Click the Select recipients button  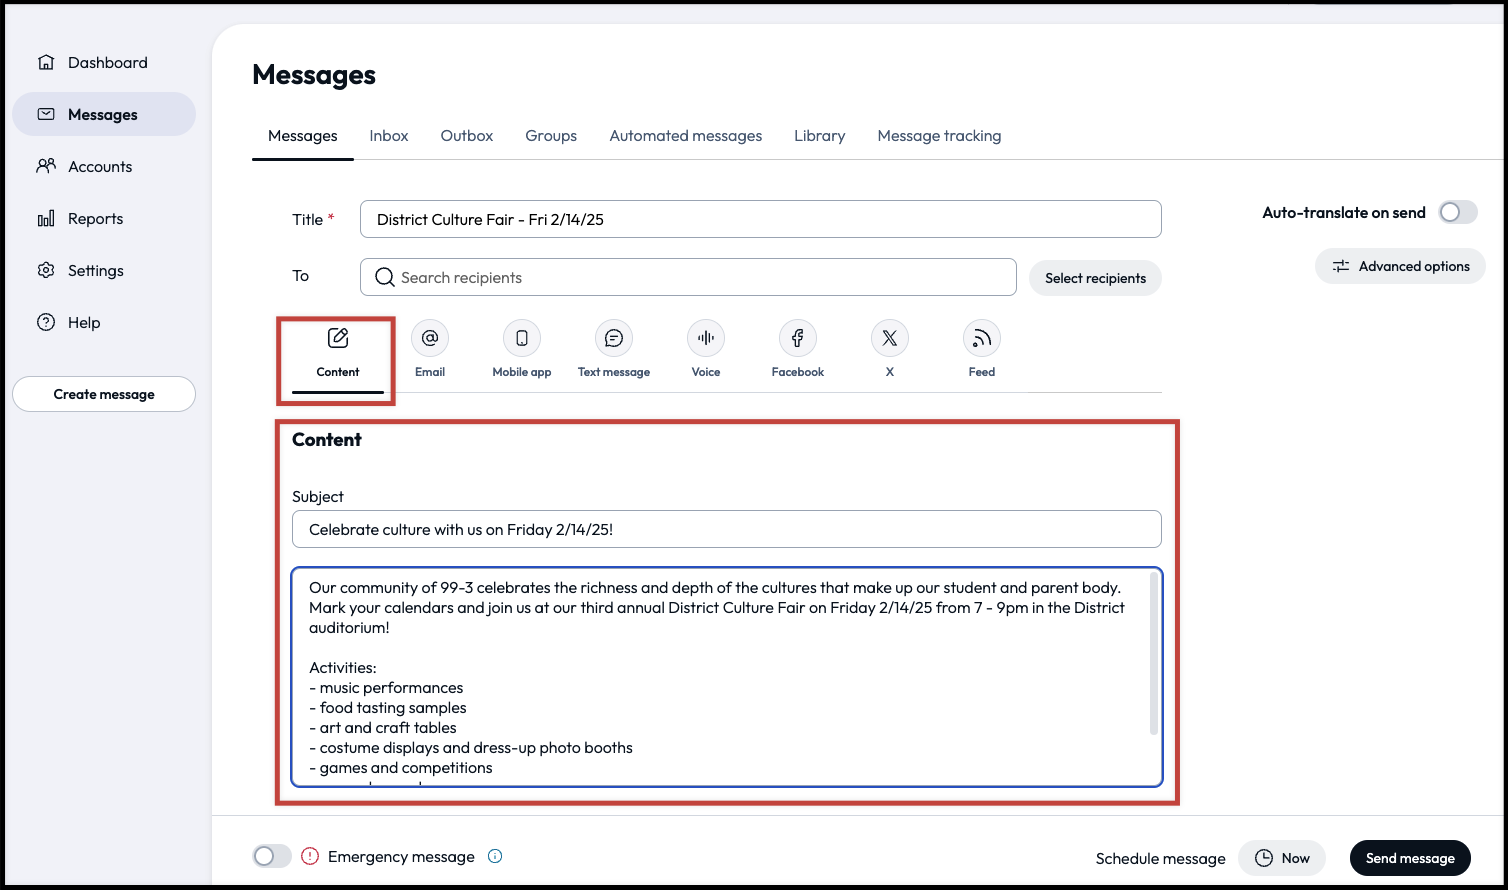pos(1095,278)
